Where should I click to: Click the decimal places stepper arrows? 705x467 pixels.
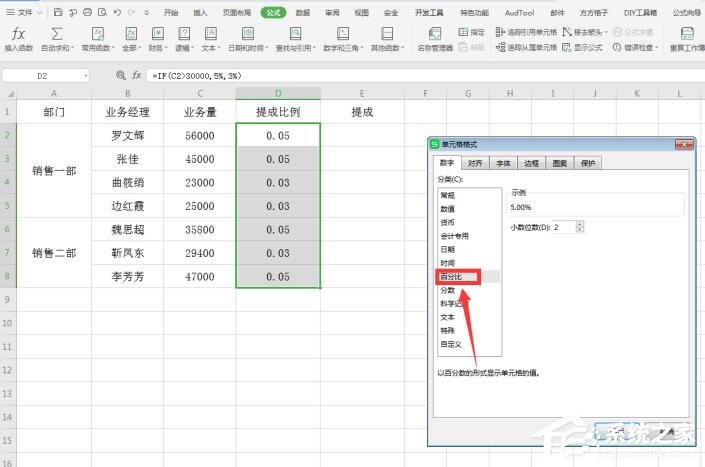579,227
